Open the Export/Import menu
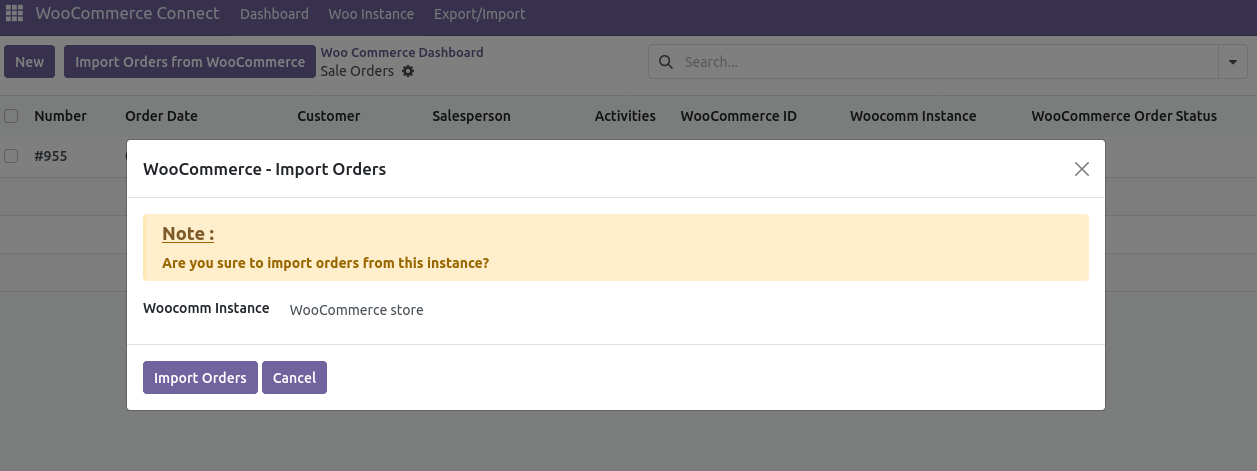The width and height of the screenshot is (1257, 471). point(479,14)
